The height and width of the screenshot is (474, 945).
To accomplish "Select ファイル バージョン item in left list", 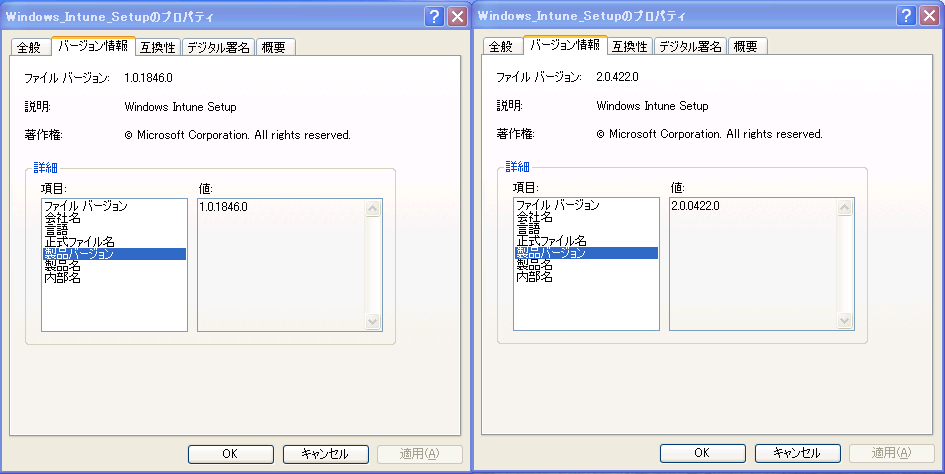I will [x=115, y=206].
